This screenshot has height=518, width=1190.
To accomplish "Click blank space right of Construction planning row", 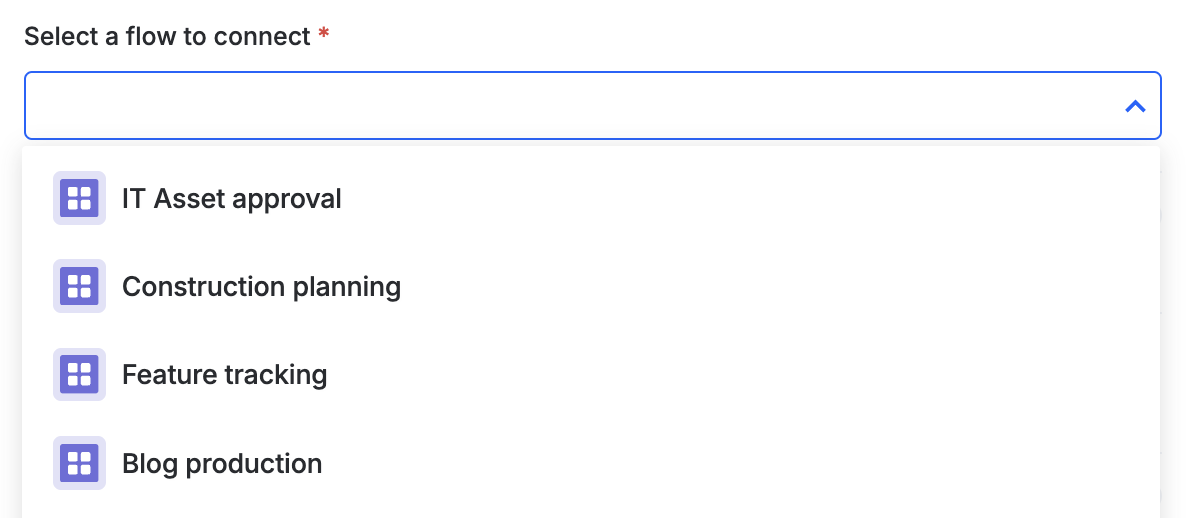I will 781,286.
